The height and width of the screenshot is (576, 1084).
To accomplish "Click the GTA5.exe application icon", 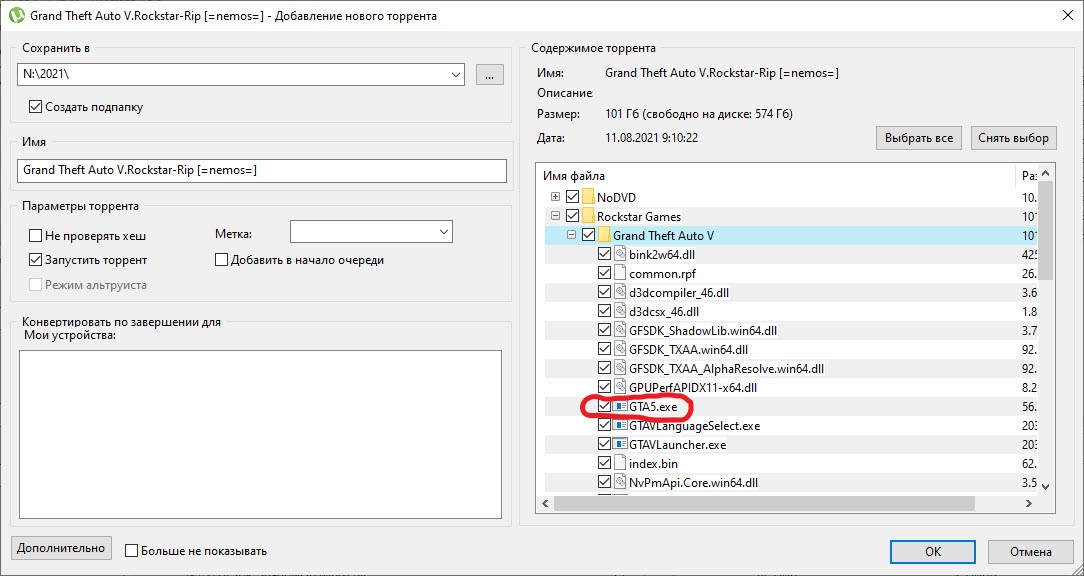I will click(x=620, y=407).
